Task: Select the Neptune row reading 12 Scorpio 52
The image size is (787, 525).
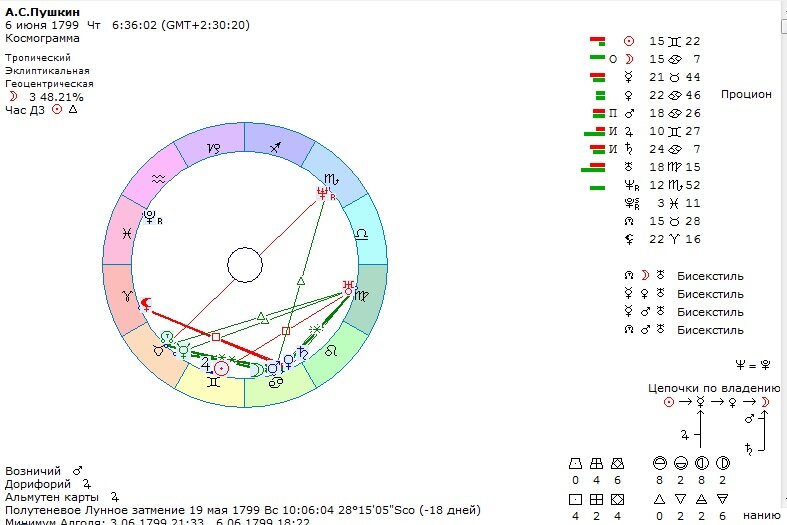Action: point(662,185)
